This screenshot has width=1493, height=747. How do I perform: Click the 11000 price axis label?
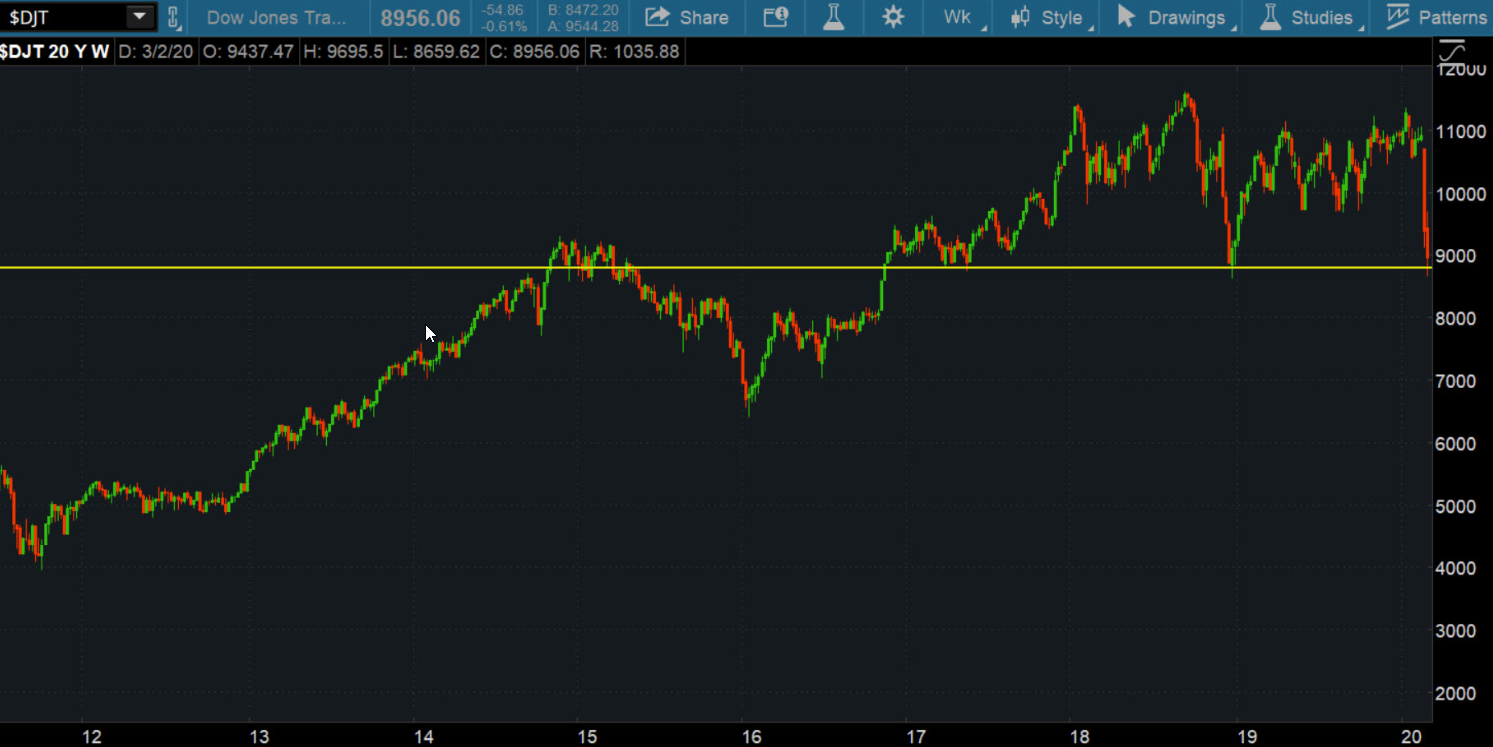point(1462,131)
